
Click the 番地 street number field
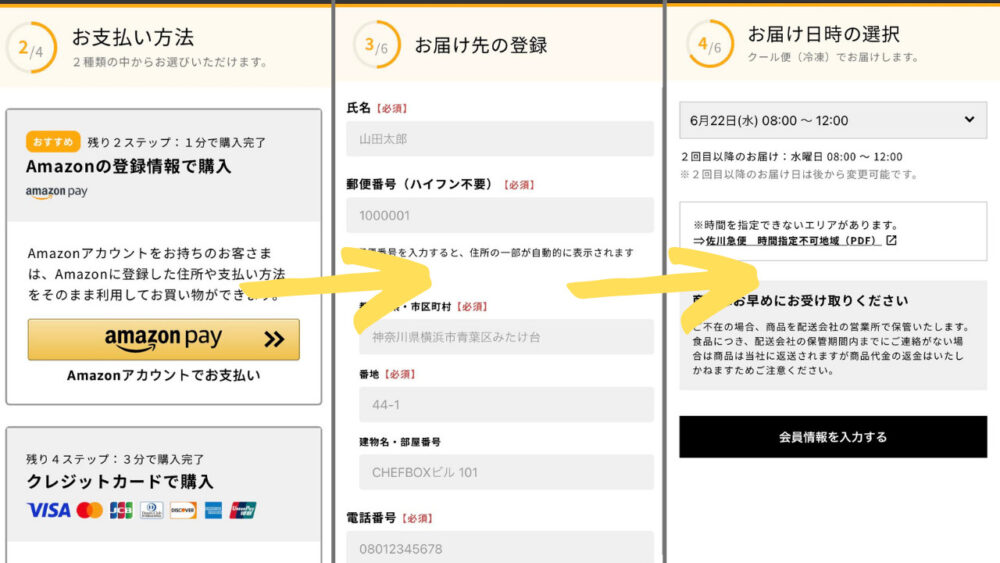[x=506, y=404]
